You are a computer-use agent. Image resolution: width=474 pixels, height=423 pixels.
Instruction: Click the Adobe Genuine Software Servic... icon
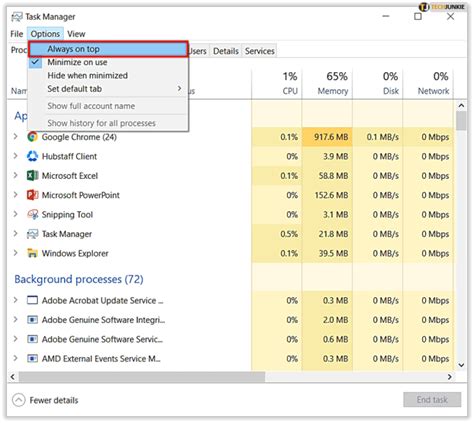pyautogui.click(x=32, y=339)
